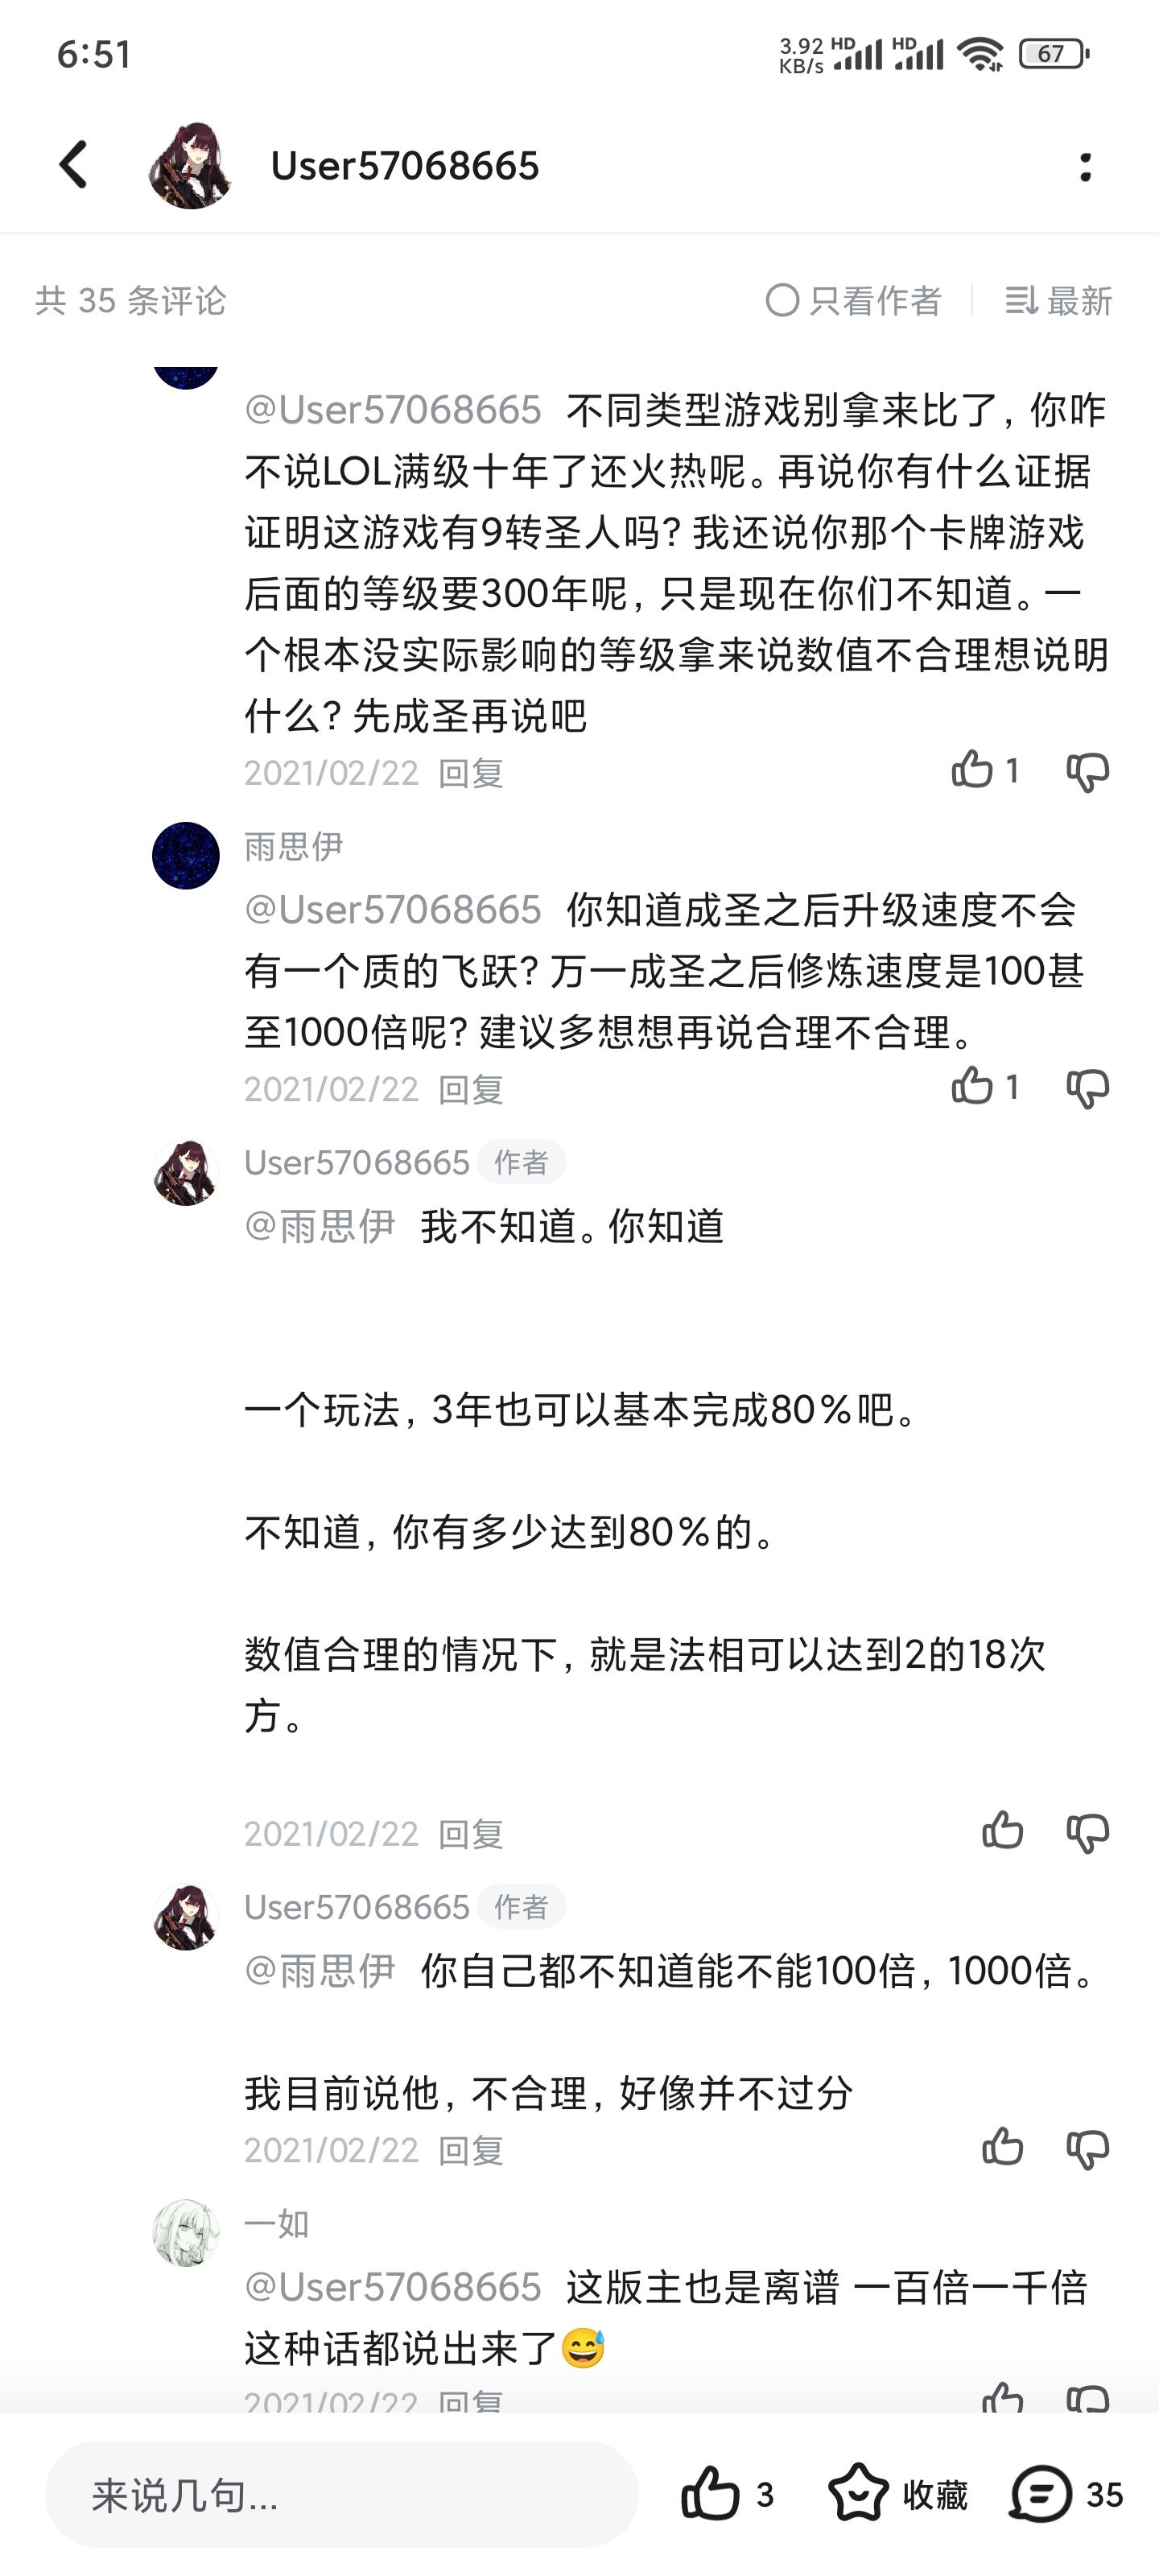Tap the 来说几句 comment input box
Screen dimensions: 1159x2576
coord(341,2495)
